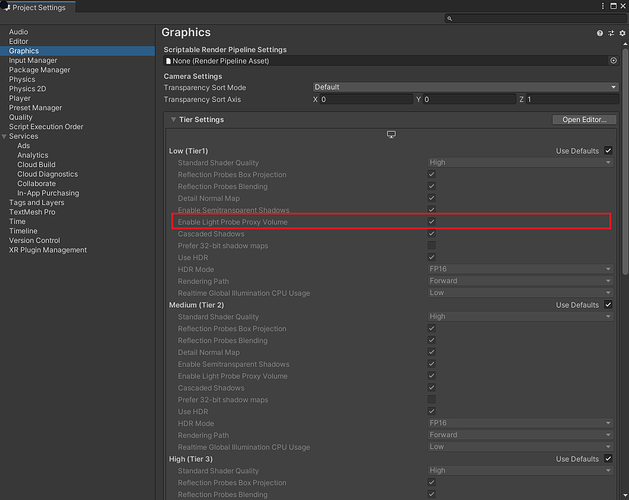Collapse the Tier Settings section
This screenshot has height=500, width=629.
click(x=174, y=120)
